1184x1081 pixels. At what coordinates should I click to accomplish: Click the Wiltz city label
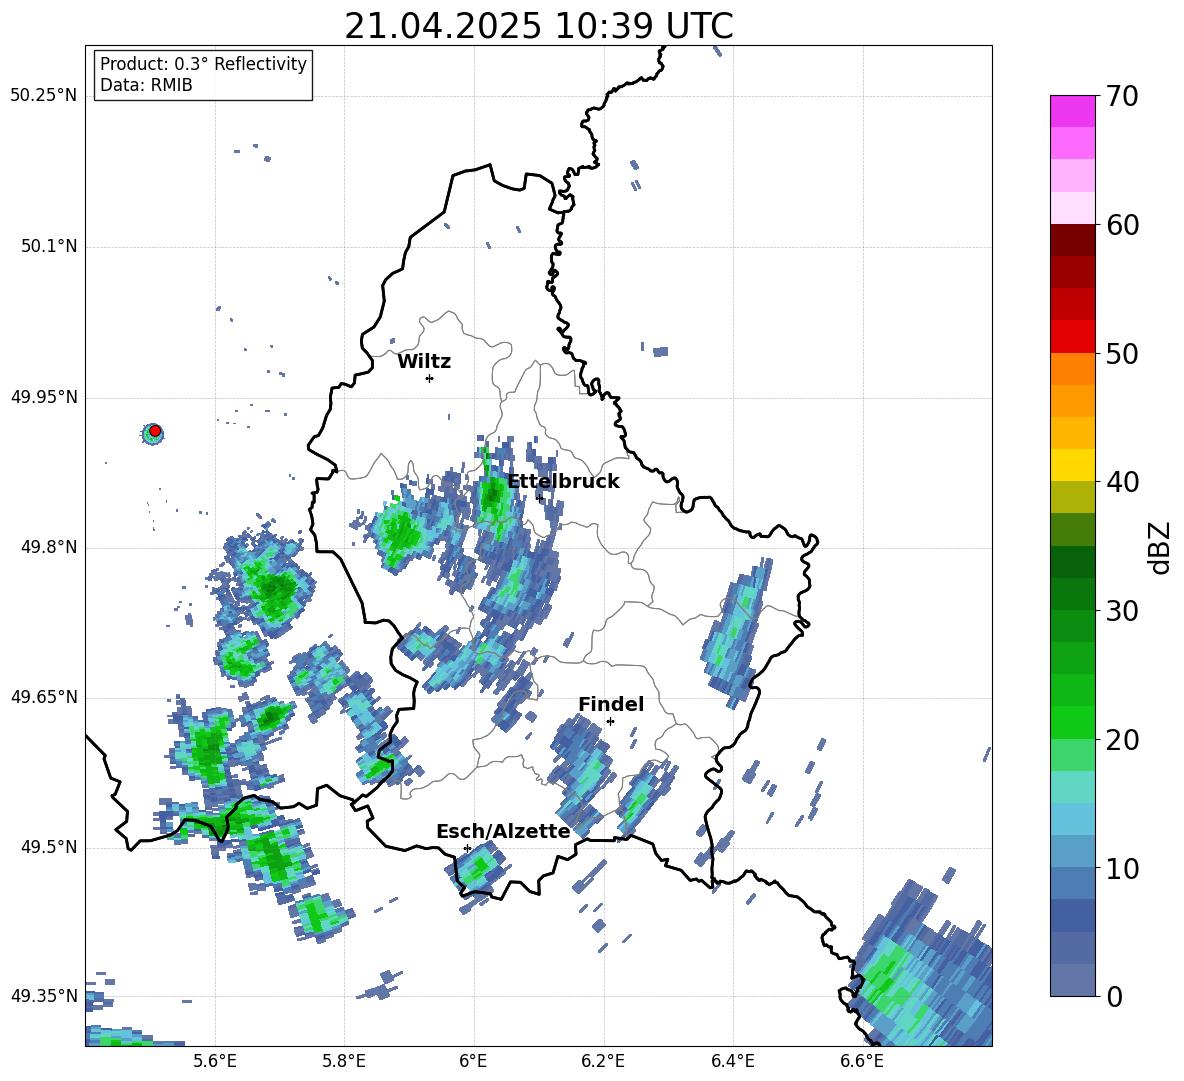(x=424, y=362)
